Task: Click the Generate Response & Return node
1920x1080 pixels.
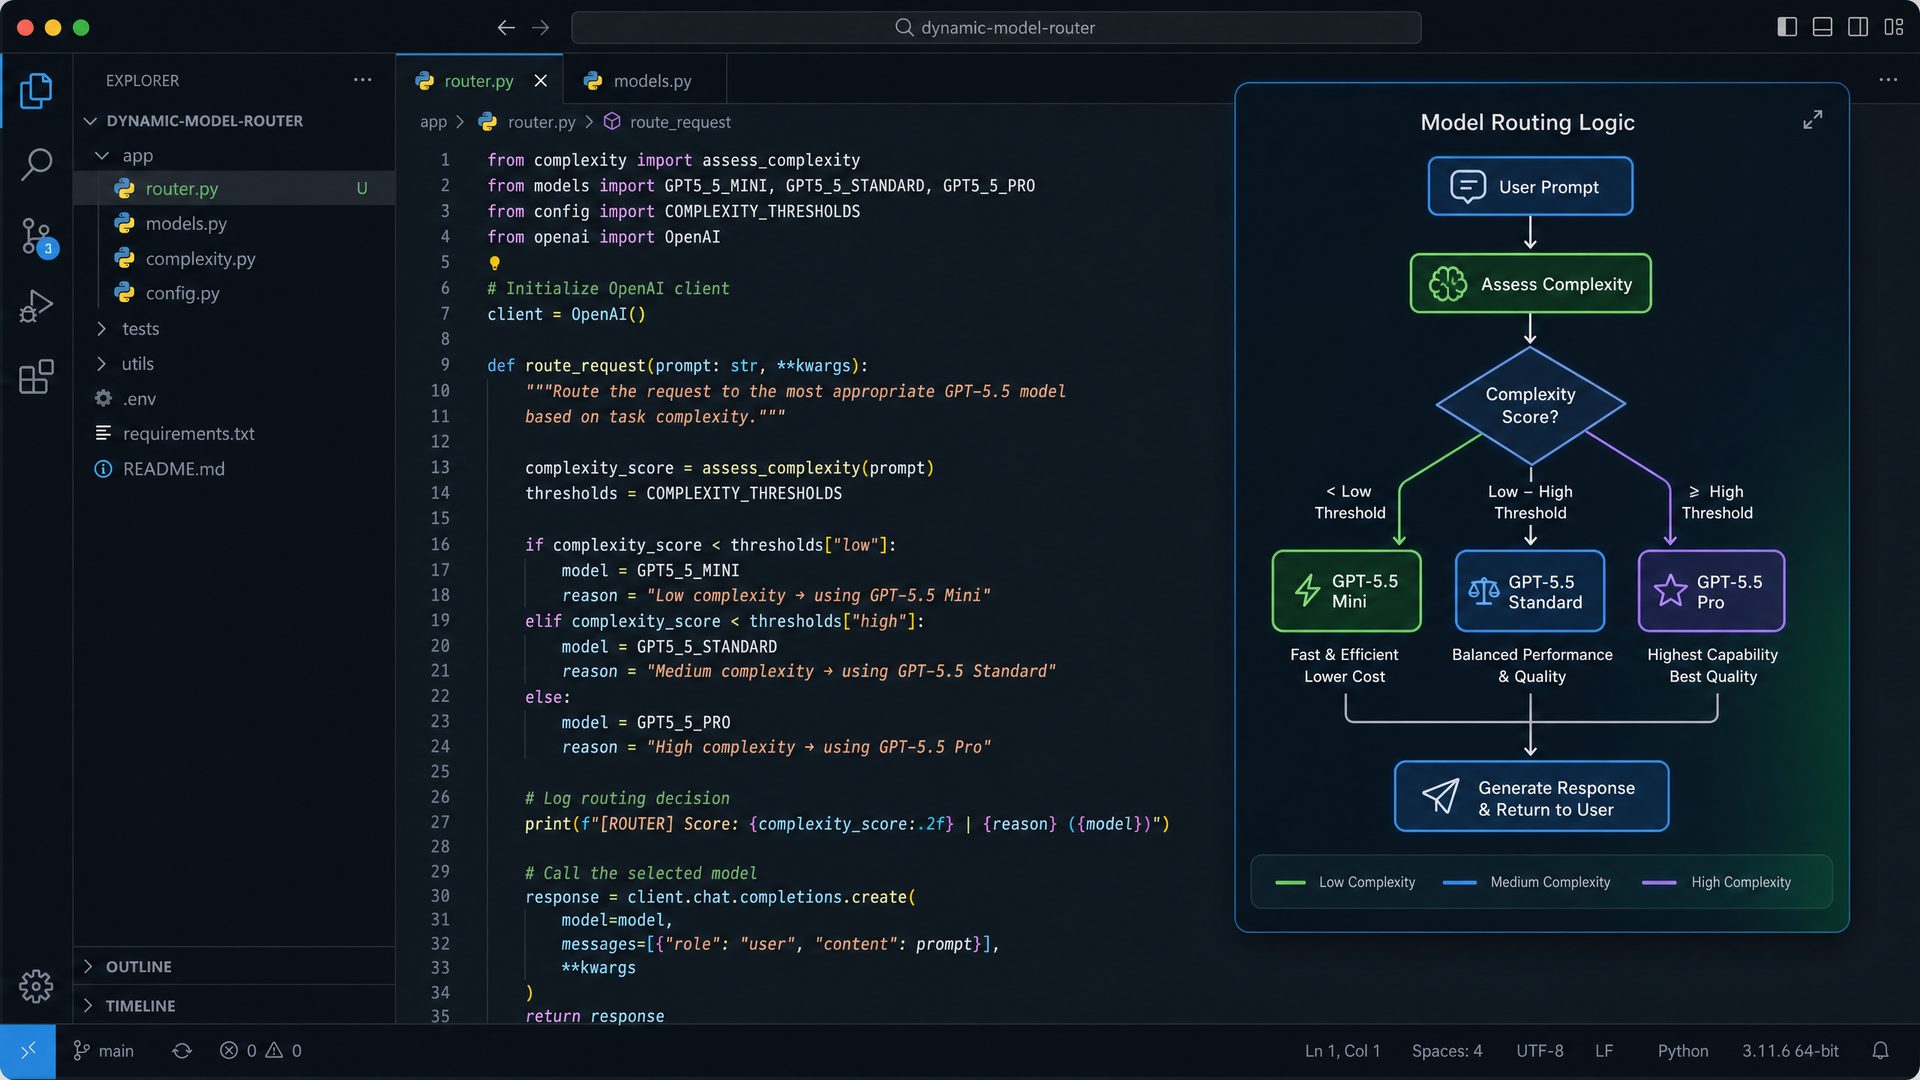Action: [1531, 797]
